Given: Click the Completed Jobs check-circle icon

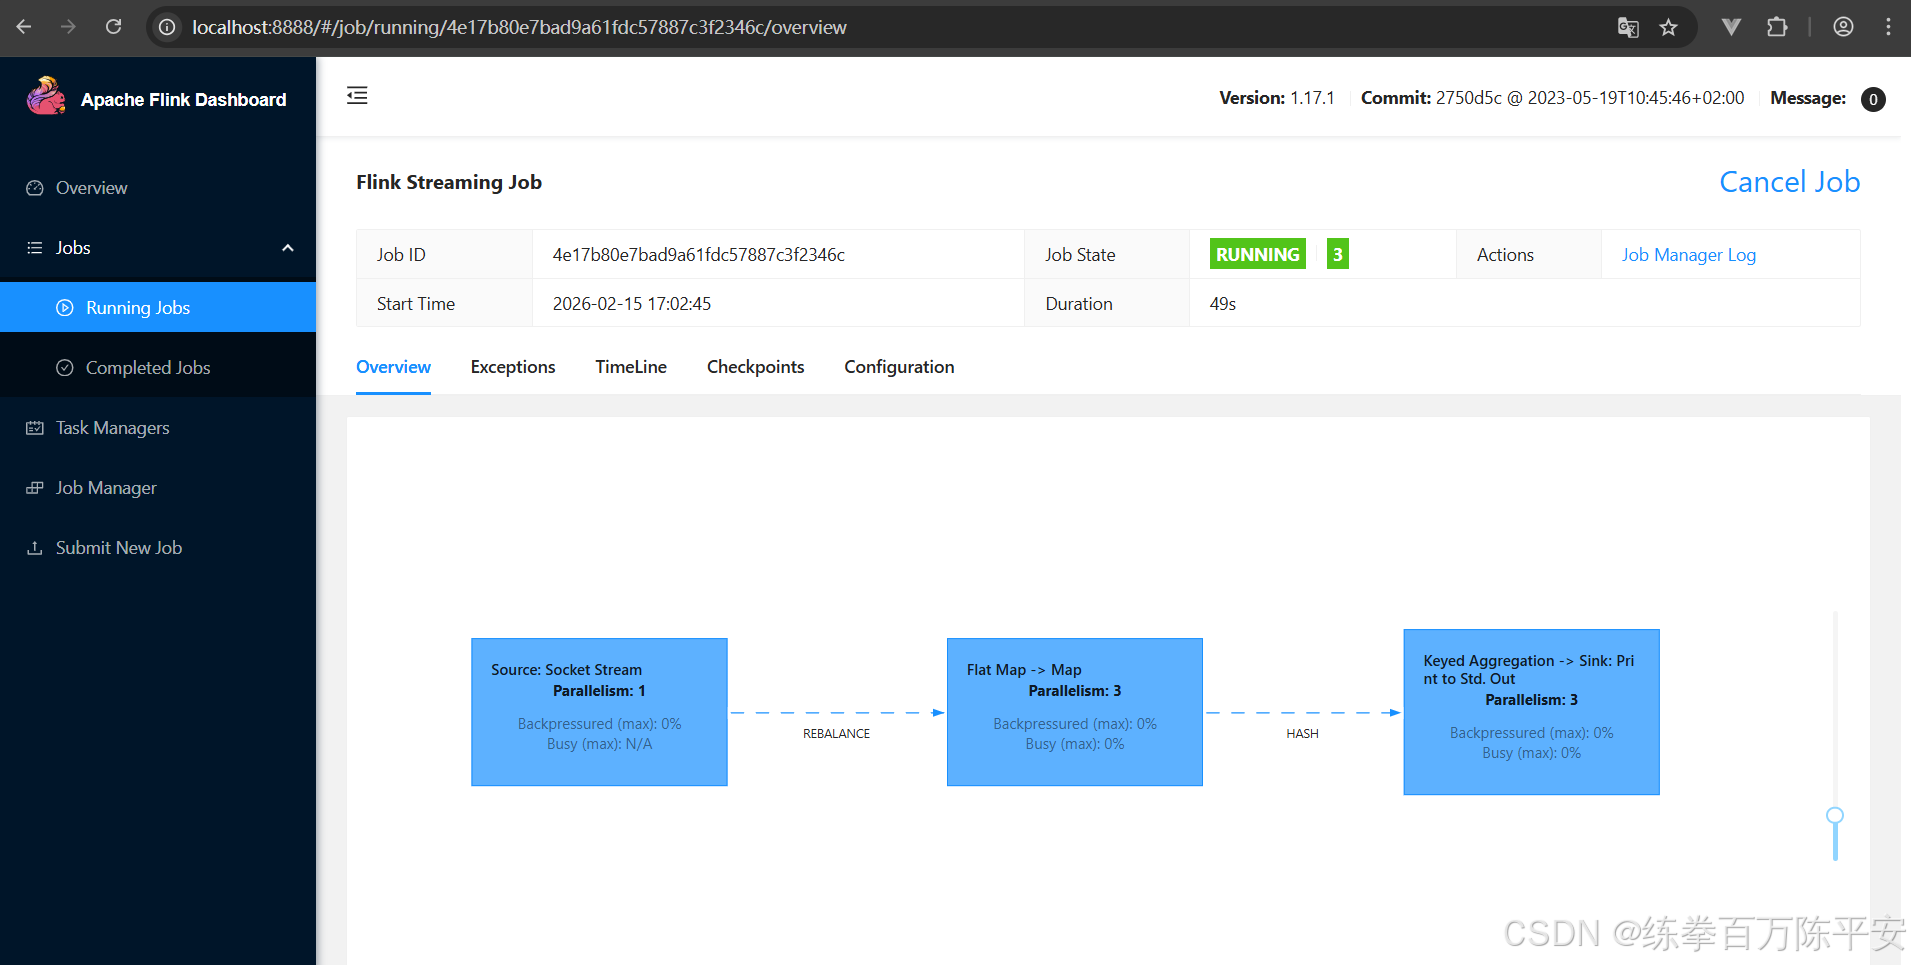Looking at the screenshot, I should (x=65, y=368).
